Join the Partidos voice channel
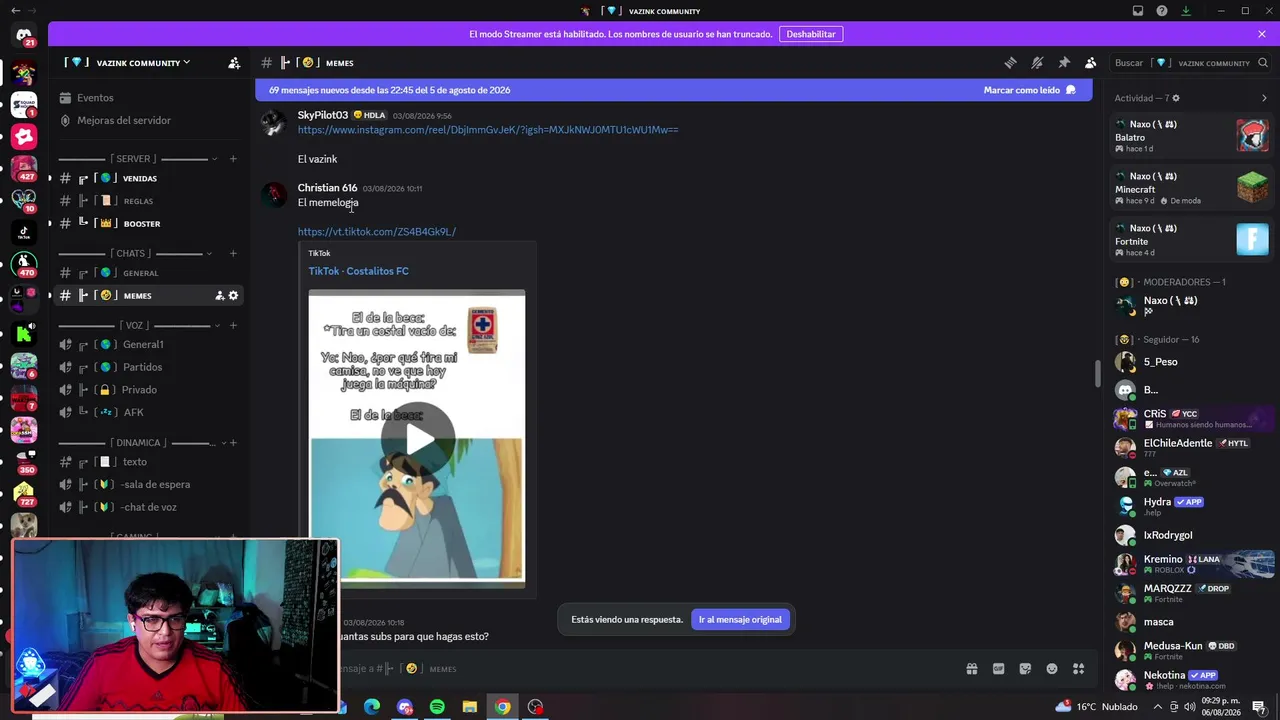Viewport: 1280px width, 720px height. pyautogui.click(x=151, y=368)
